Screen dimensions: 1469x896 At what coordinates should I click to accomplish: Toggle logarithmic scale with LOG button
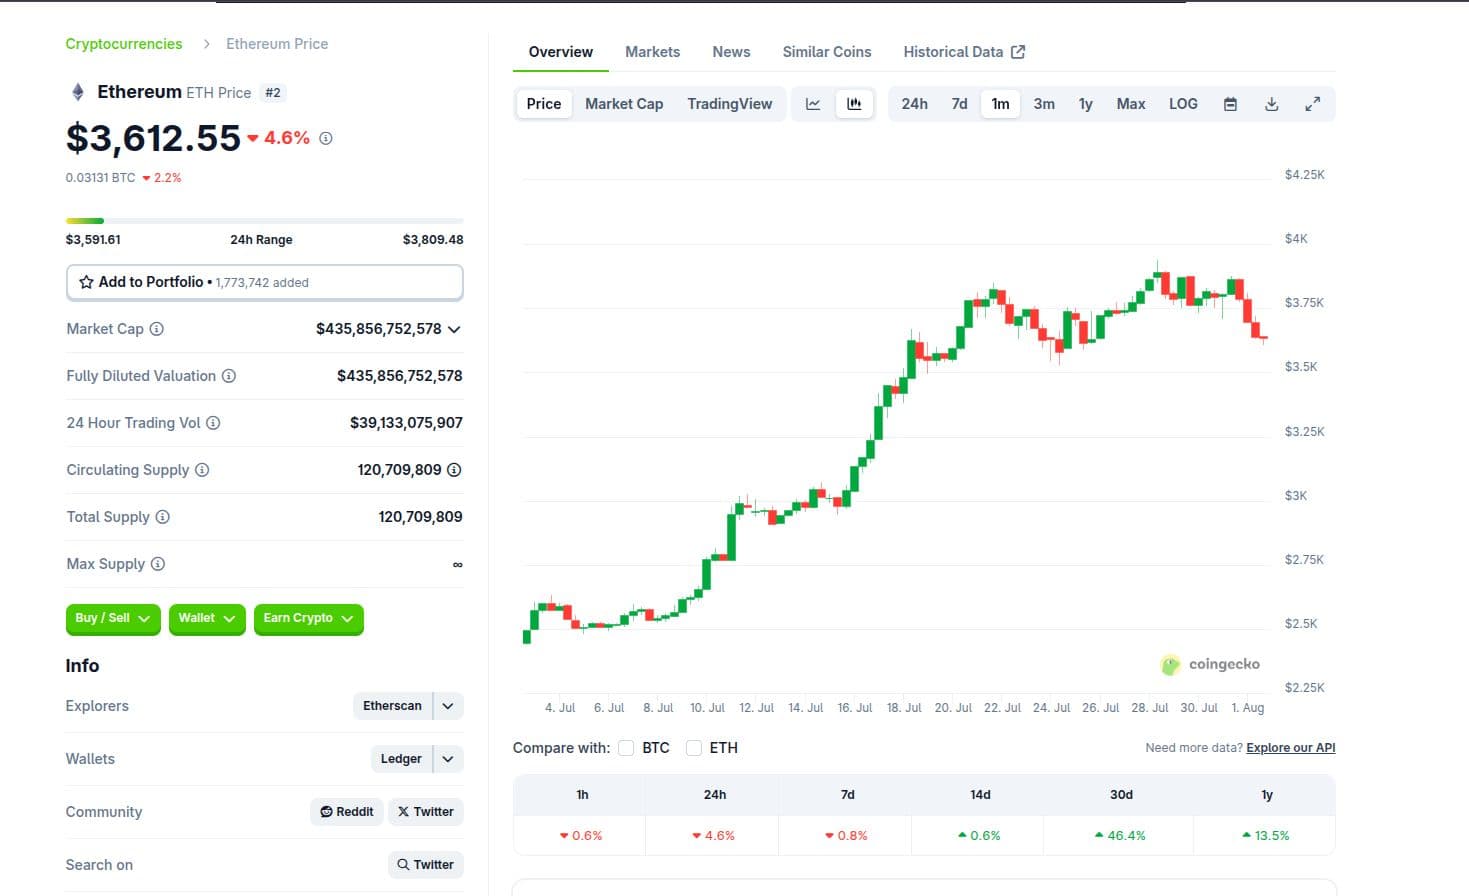[x=1182, y=103]
